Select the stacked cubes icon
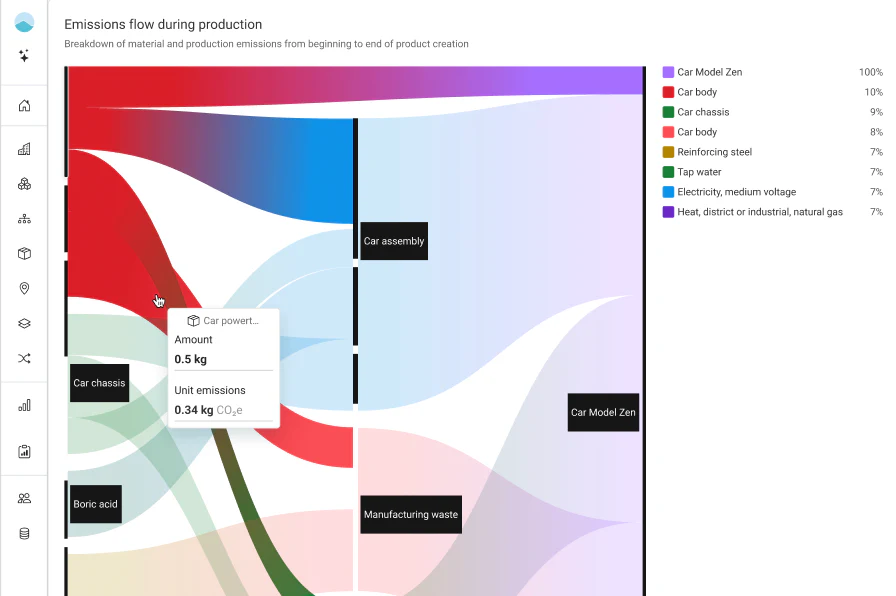 (24, 184)
